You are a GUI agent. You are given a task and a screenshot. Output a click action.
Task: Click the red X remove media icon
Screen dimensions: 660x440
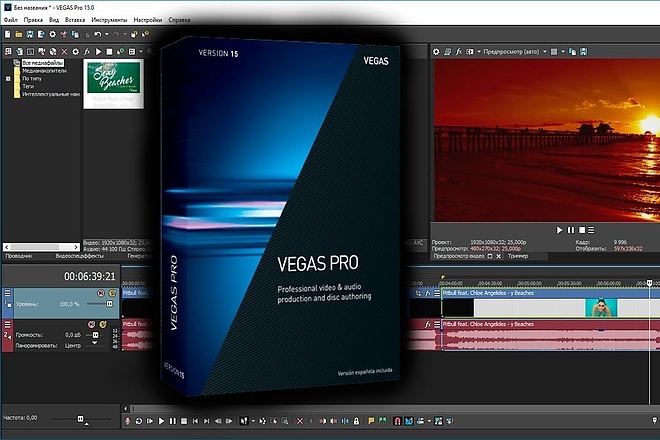(64, 51)
